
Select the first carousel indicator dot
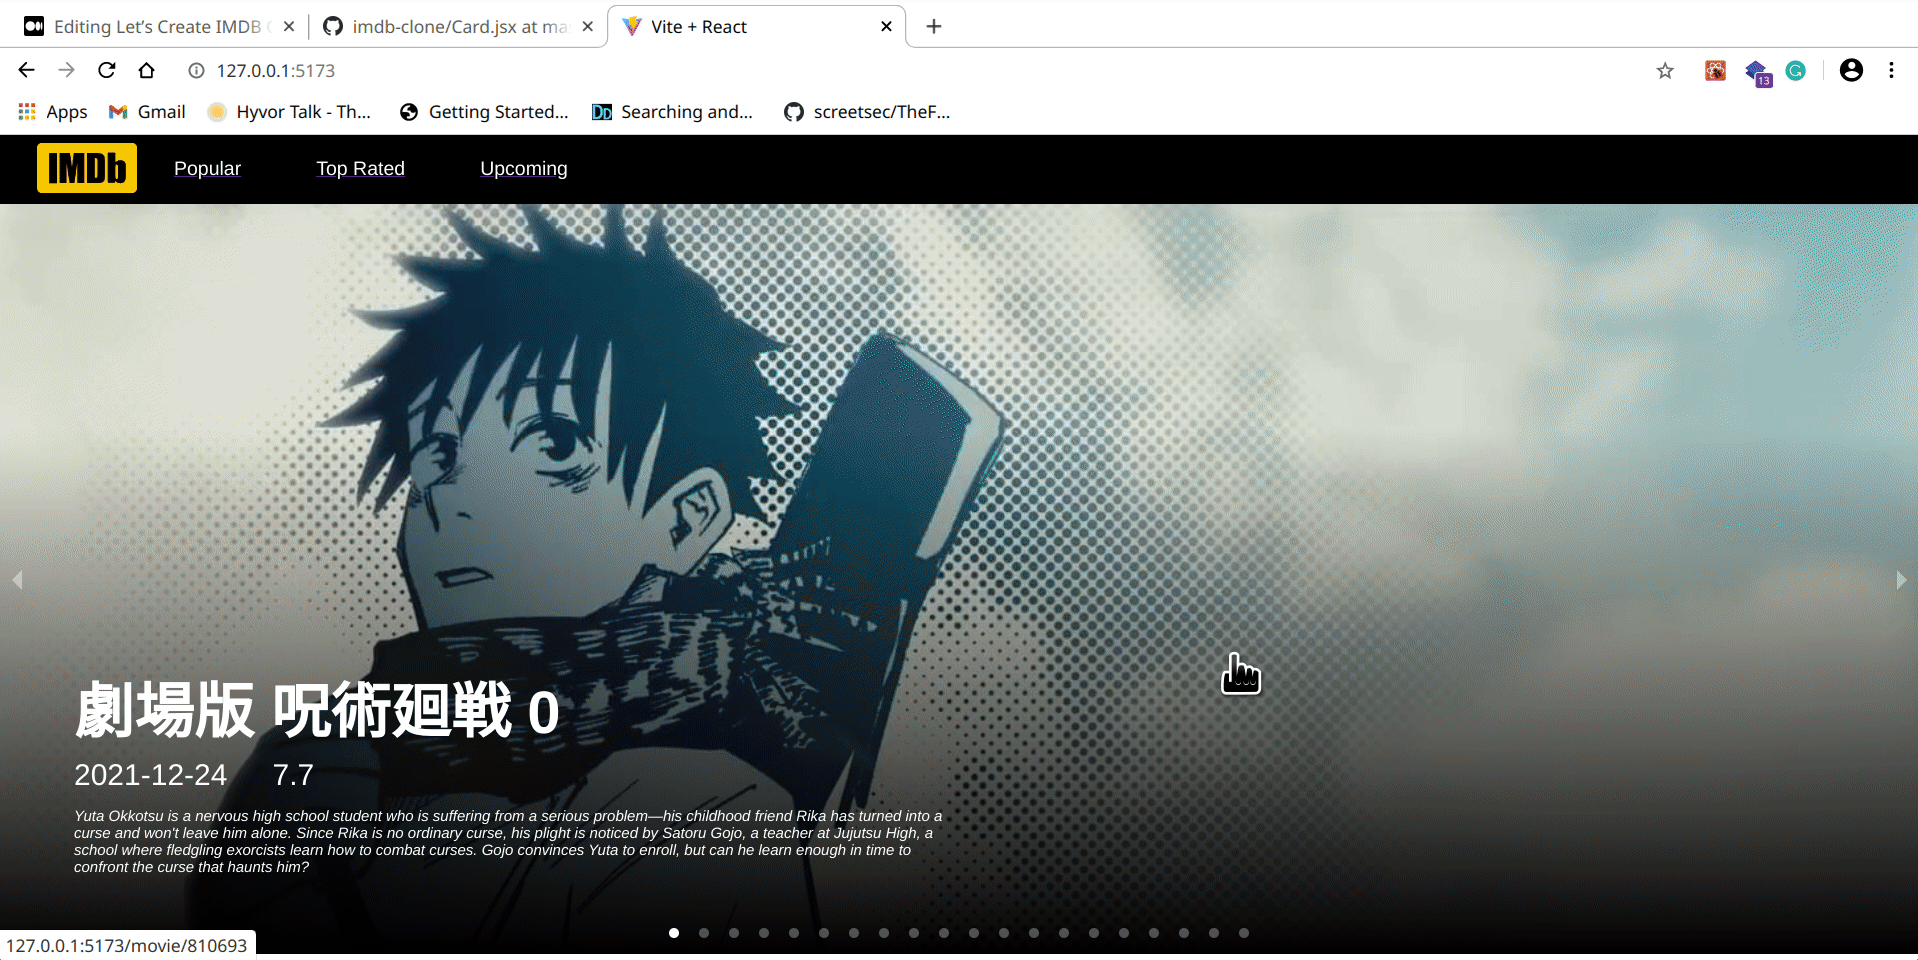[x=674, y=933]
